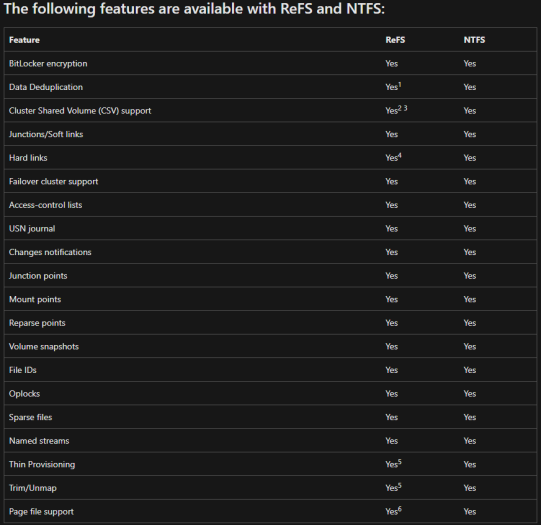Viewport: 541px width, 525px height.
Task: Click the NTFS Yes for Page file support
Action: pyautogui.click(x=470, y=512)
